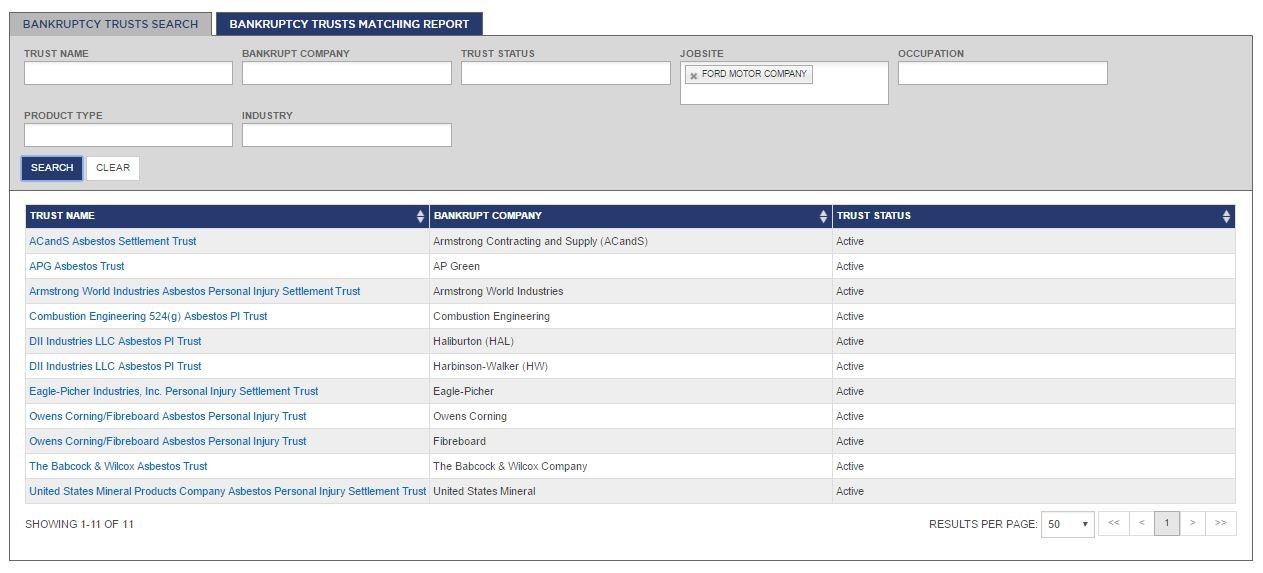Select 'Armstrong Contracting and Supply (ACandS)' cell
The width and height of the screenshot is (1263, 573).
coord(630,241)
